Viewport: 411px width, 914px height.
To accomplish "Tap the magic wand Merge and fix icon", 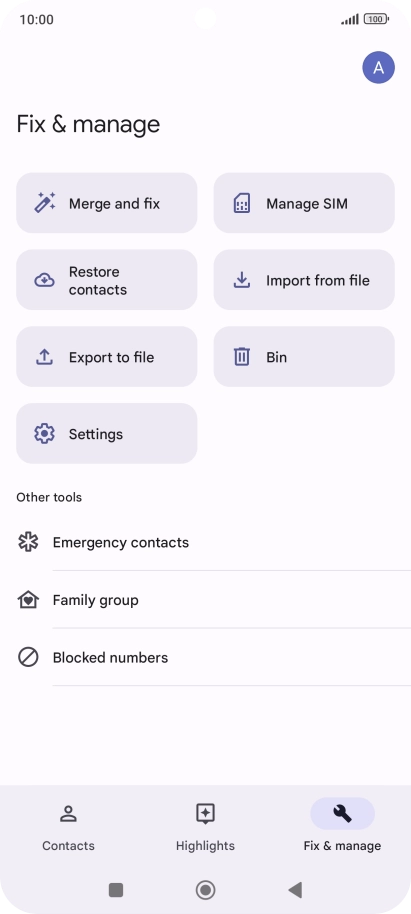I will coord(45,203).
